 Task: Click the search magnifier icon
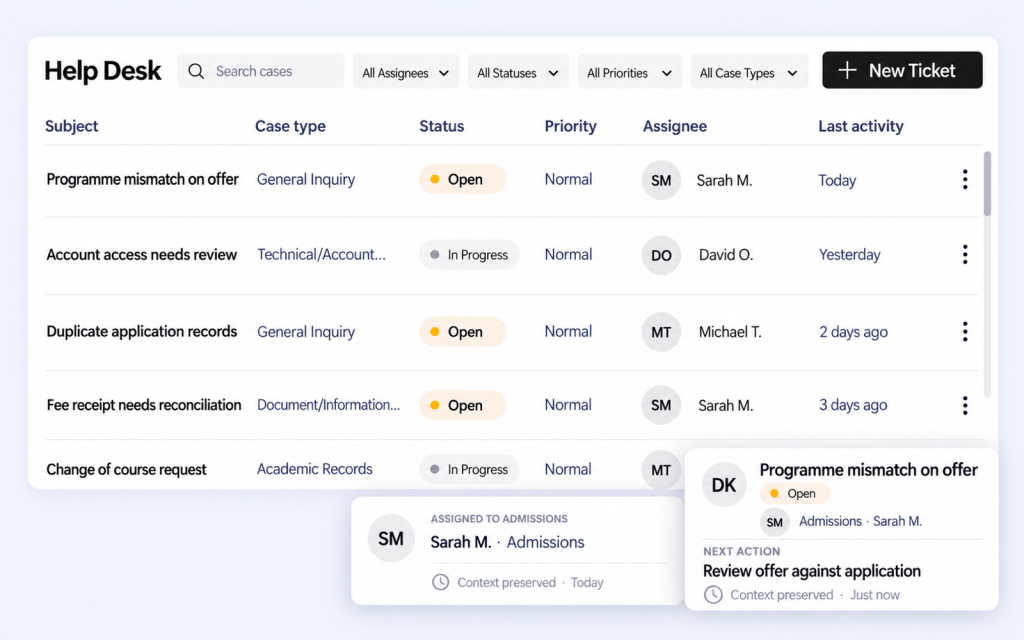196,71
